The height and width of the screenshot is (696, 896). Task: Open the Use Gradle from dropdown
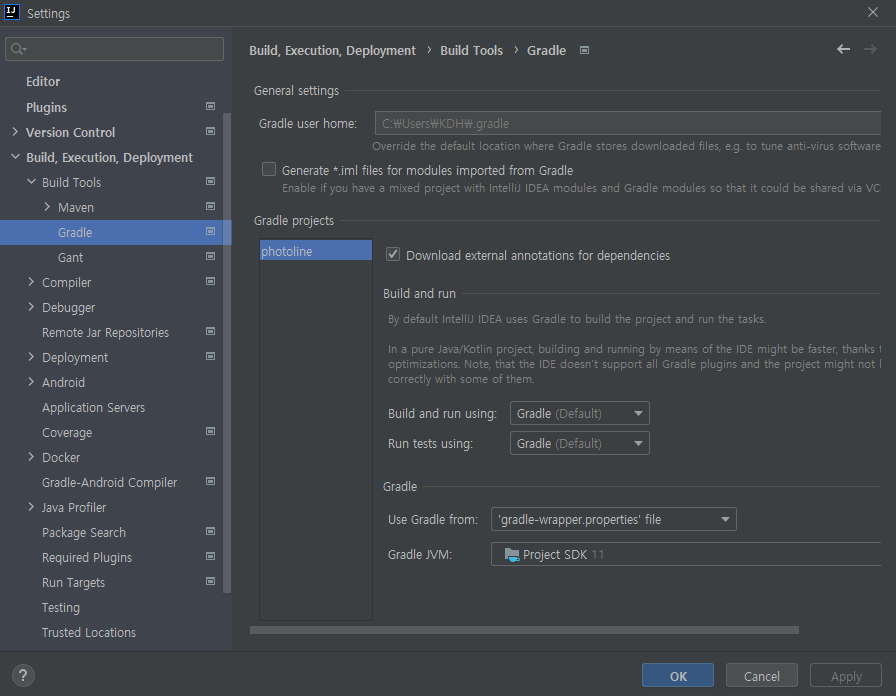(614, 519)
